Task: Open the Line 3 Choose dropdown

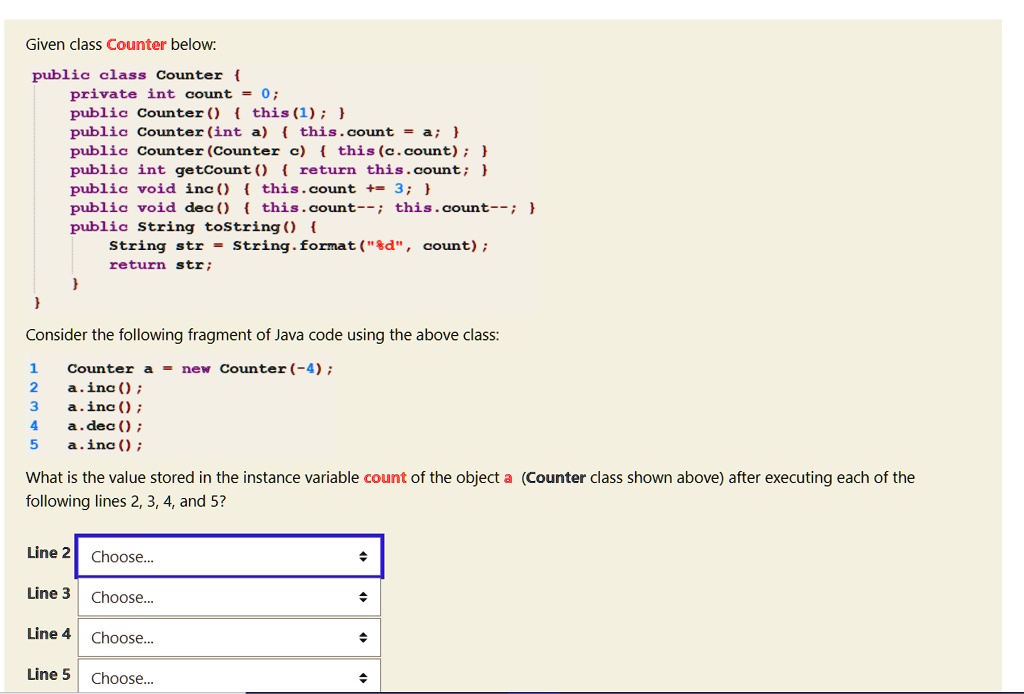Action: [x=229, y=597]
